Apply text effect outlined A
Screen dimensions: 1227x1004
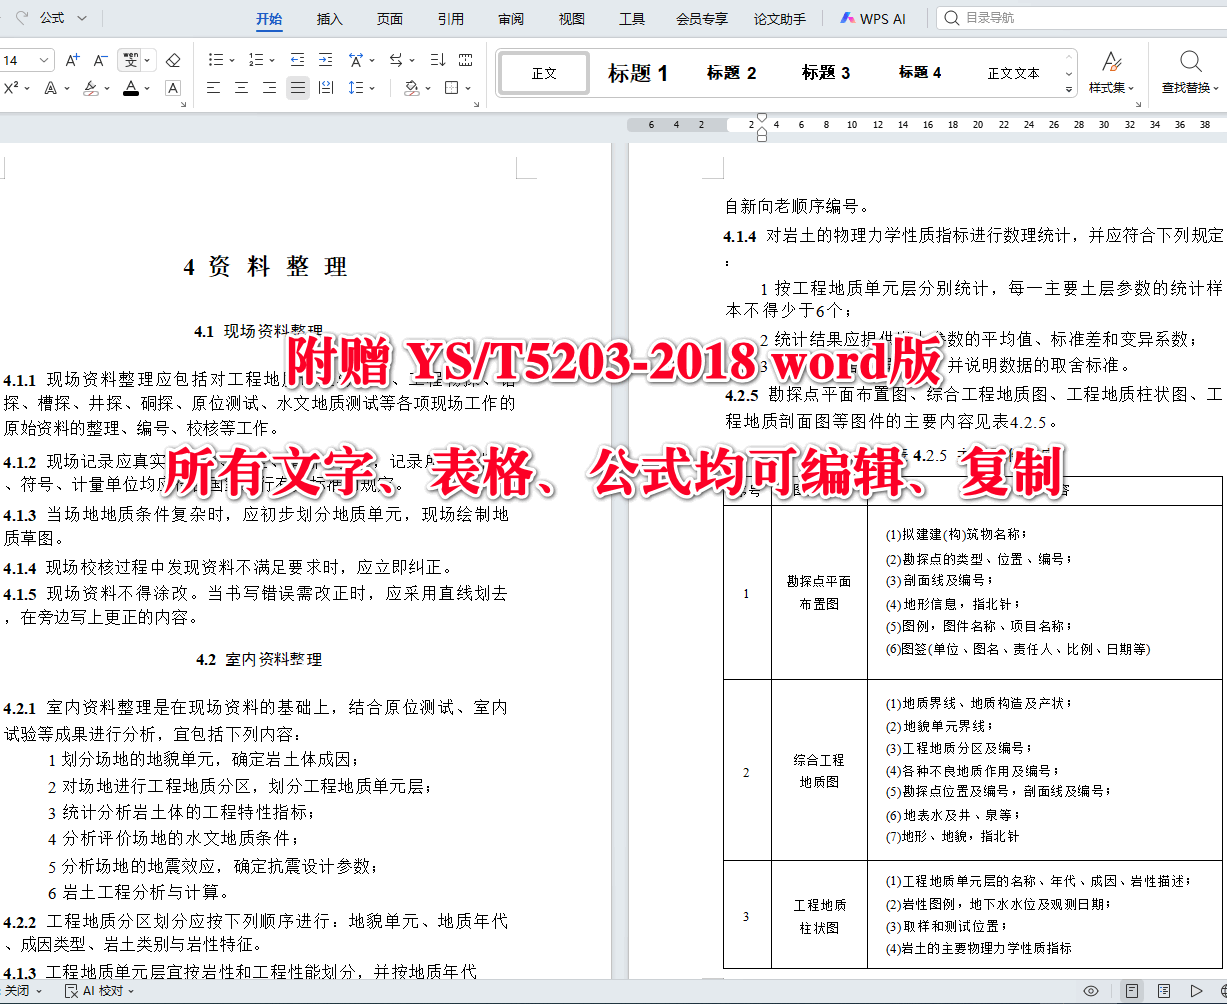click(x=50, y=88)
